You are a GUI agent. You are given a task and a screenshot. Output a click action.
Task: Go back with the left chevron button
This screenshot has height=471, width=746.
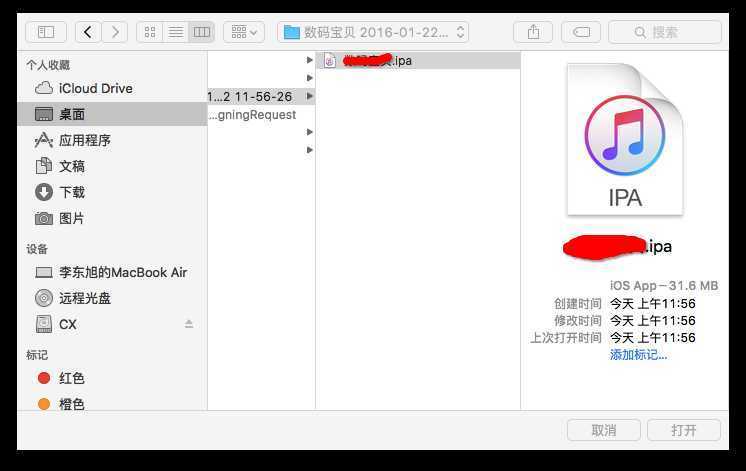pos(88,32)
